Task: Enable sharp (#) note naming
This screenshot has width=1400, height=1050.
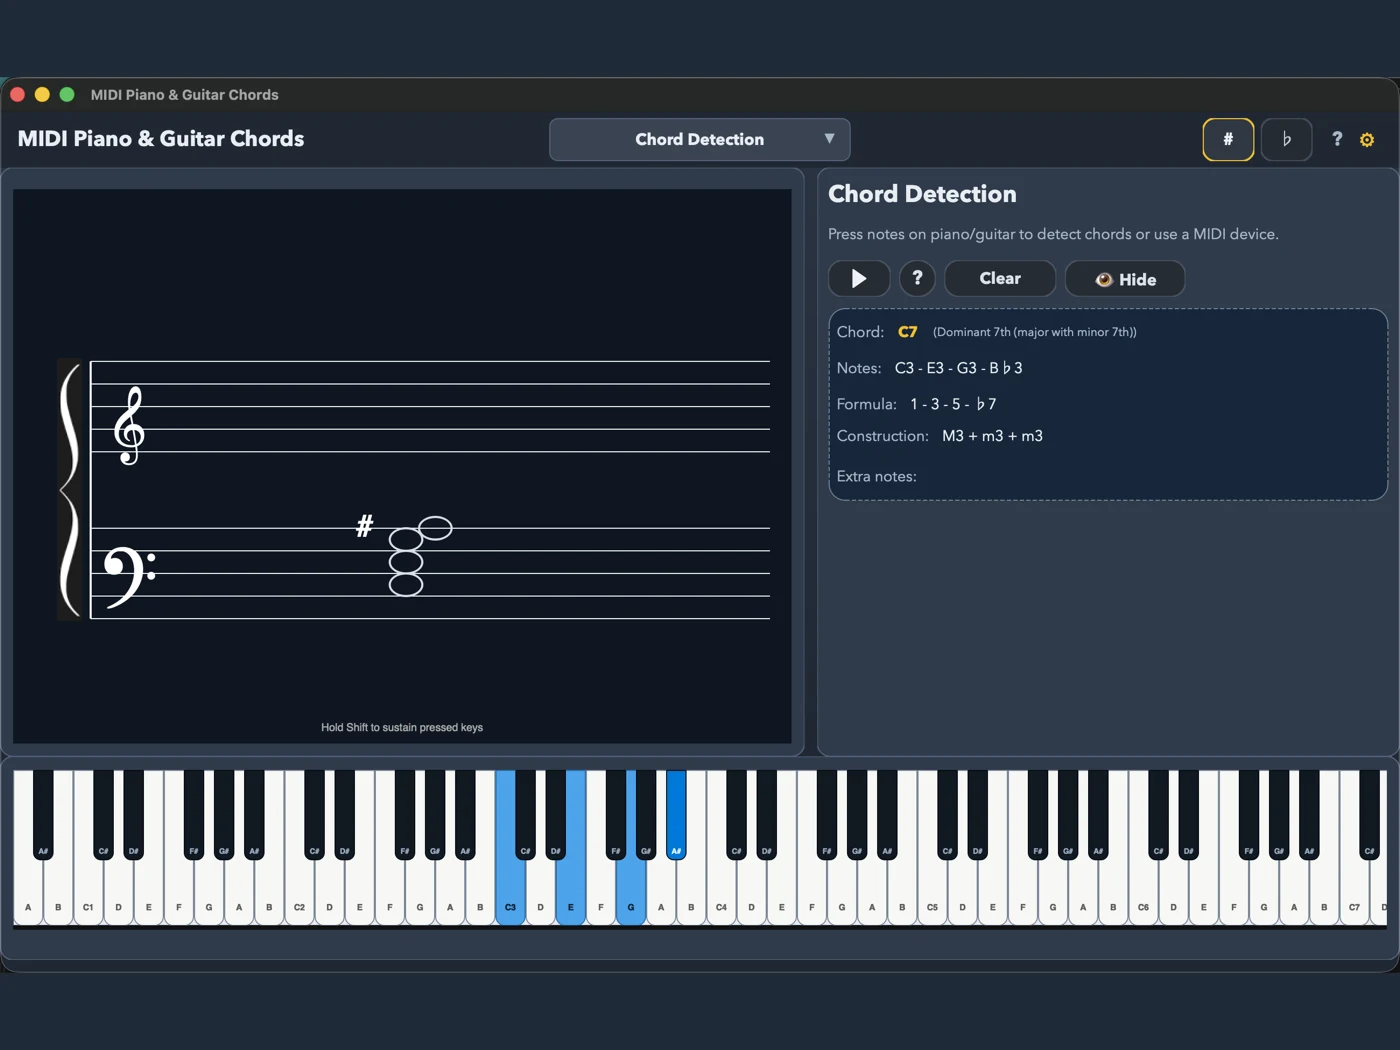Action: pyautogui.click(x=1228, y=140)
